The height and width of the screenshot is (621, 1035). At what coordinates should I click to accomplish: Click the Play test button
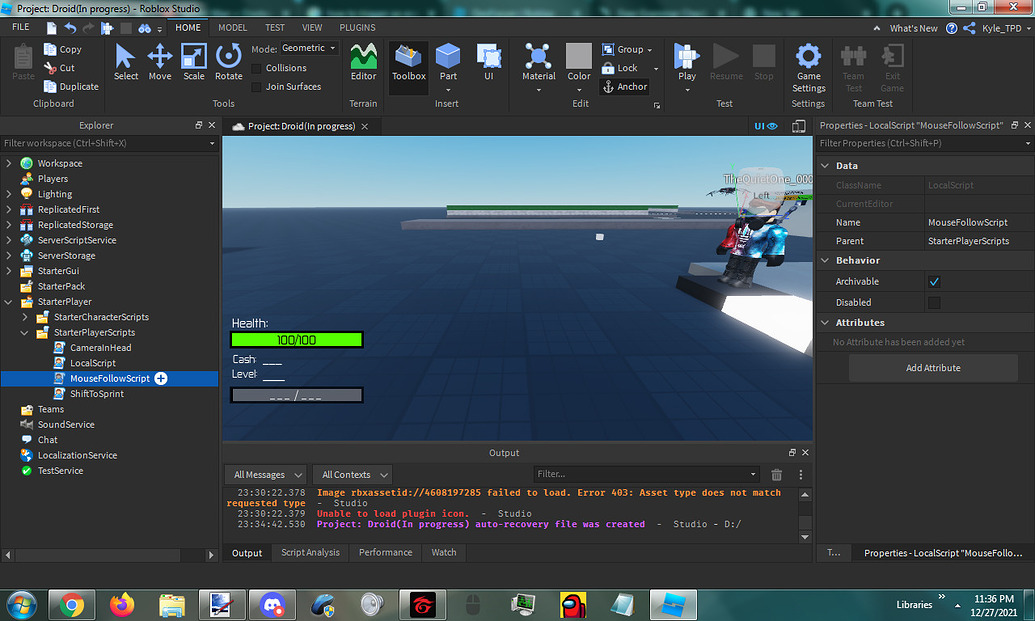coord(686,63)
